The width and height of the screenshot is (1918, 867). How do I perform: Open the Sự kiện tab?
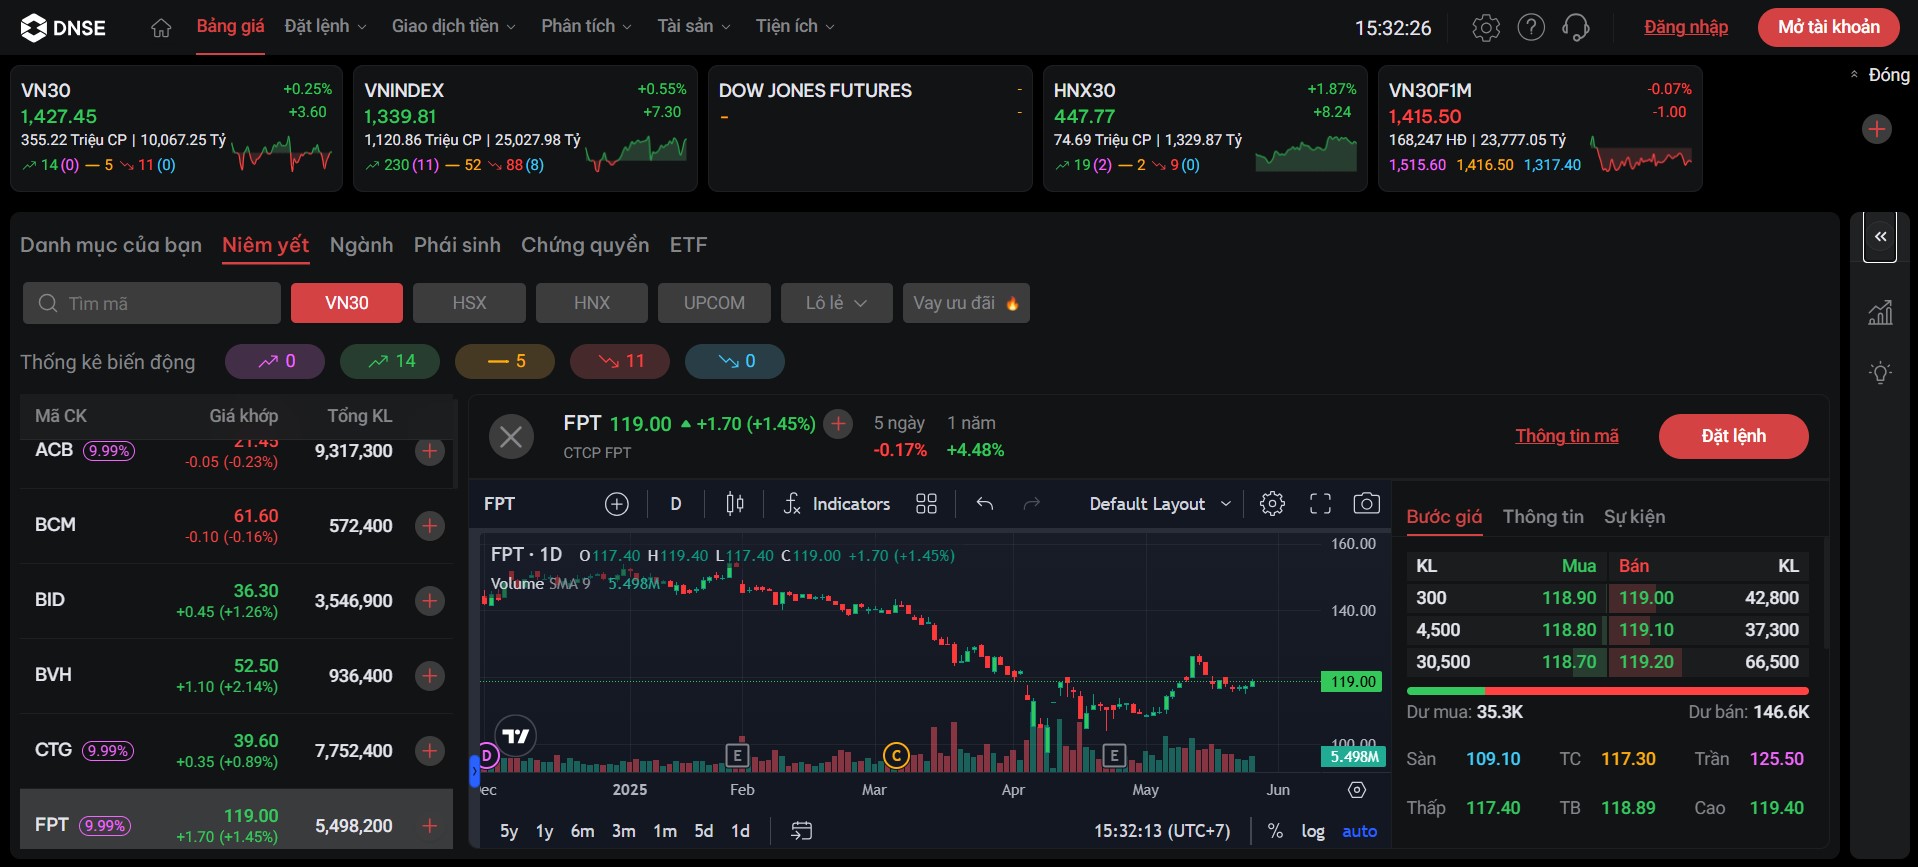pyautogui.click(x=1635, y=517)
